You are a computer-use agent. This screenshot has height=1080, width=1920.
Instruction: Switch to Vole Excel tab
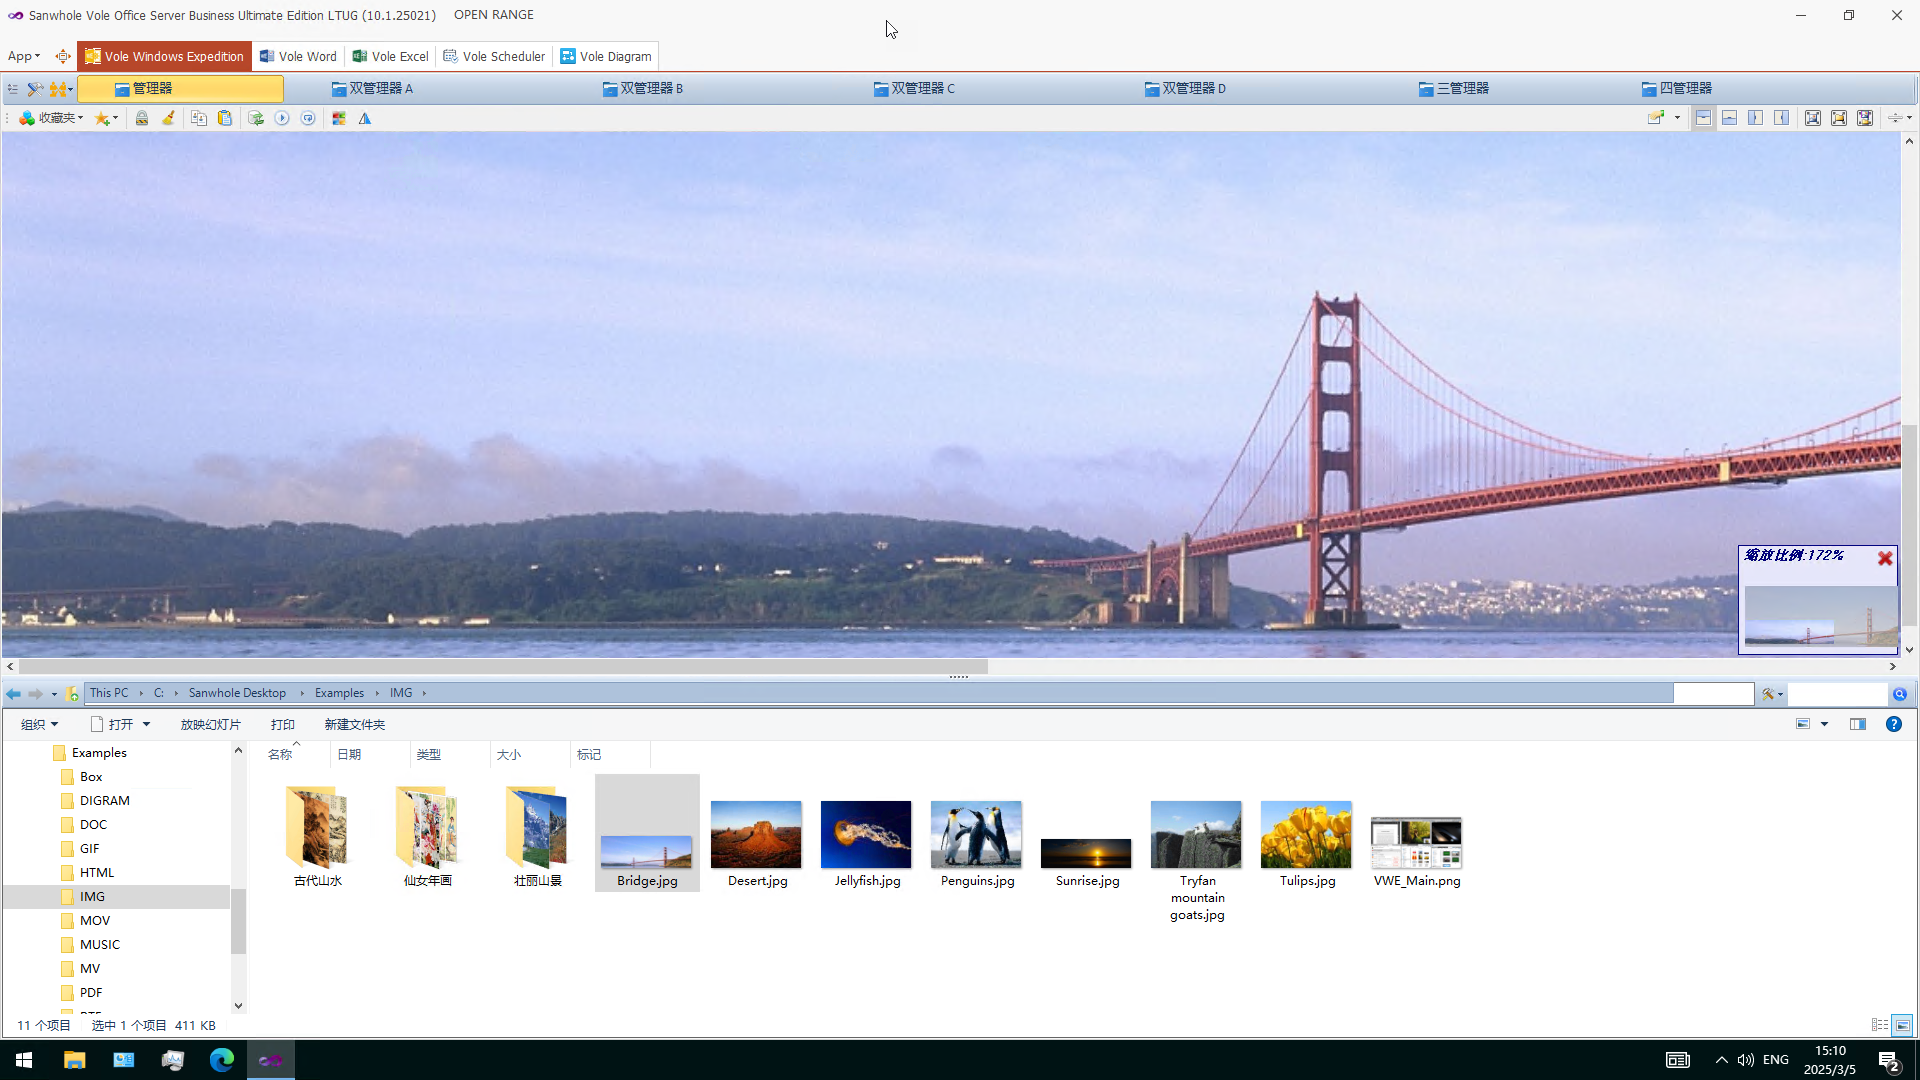tap(390, 57)
